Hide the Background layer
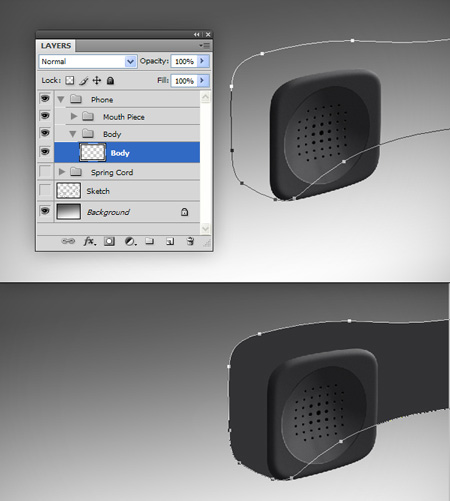 coord(45,211)
